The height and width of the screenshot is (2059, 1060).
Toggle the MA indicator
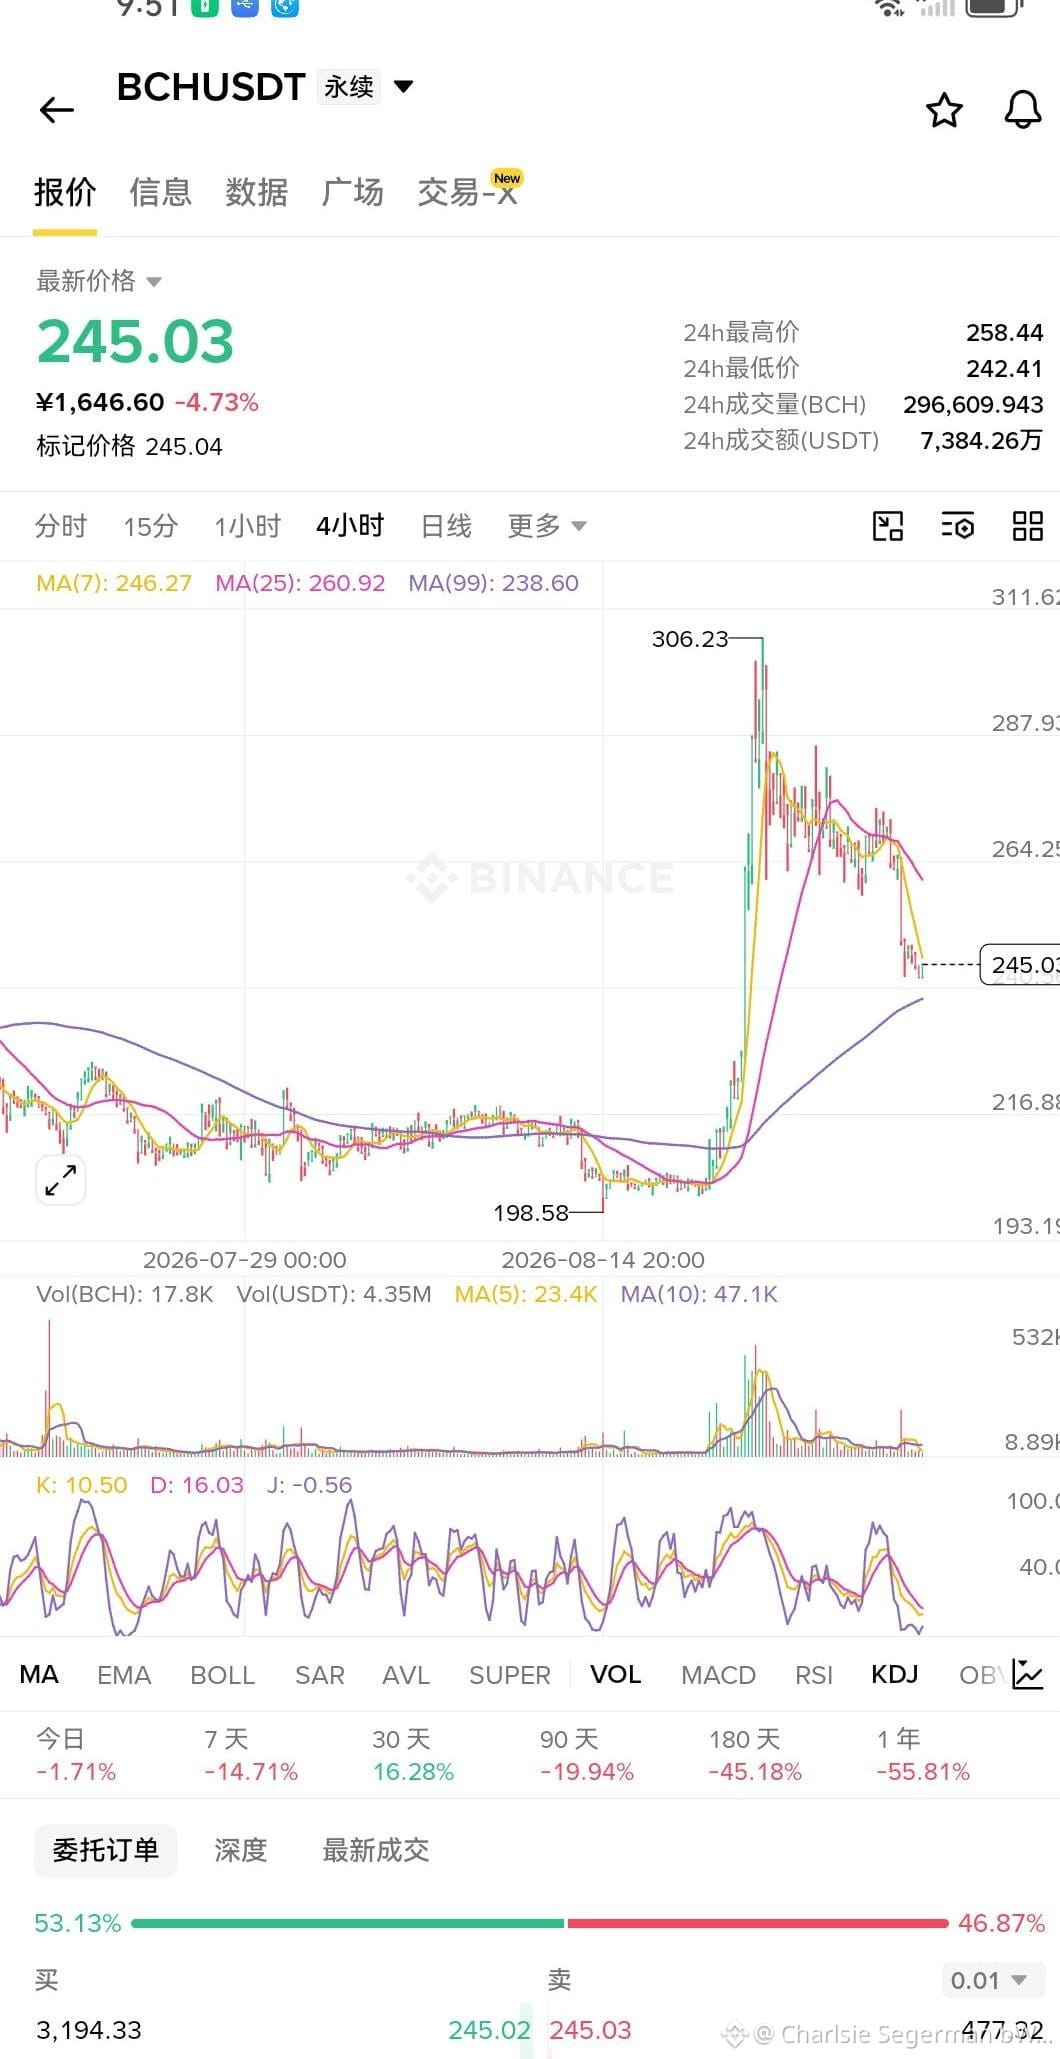[x=39, y=1674]
